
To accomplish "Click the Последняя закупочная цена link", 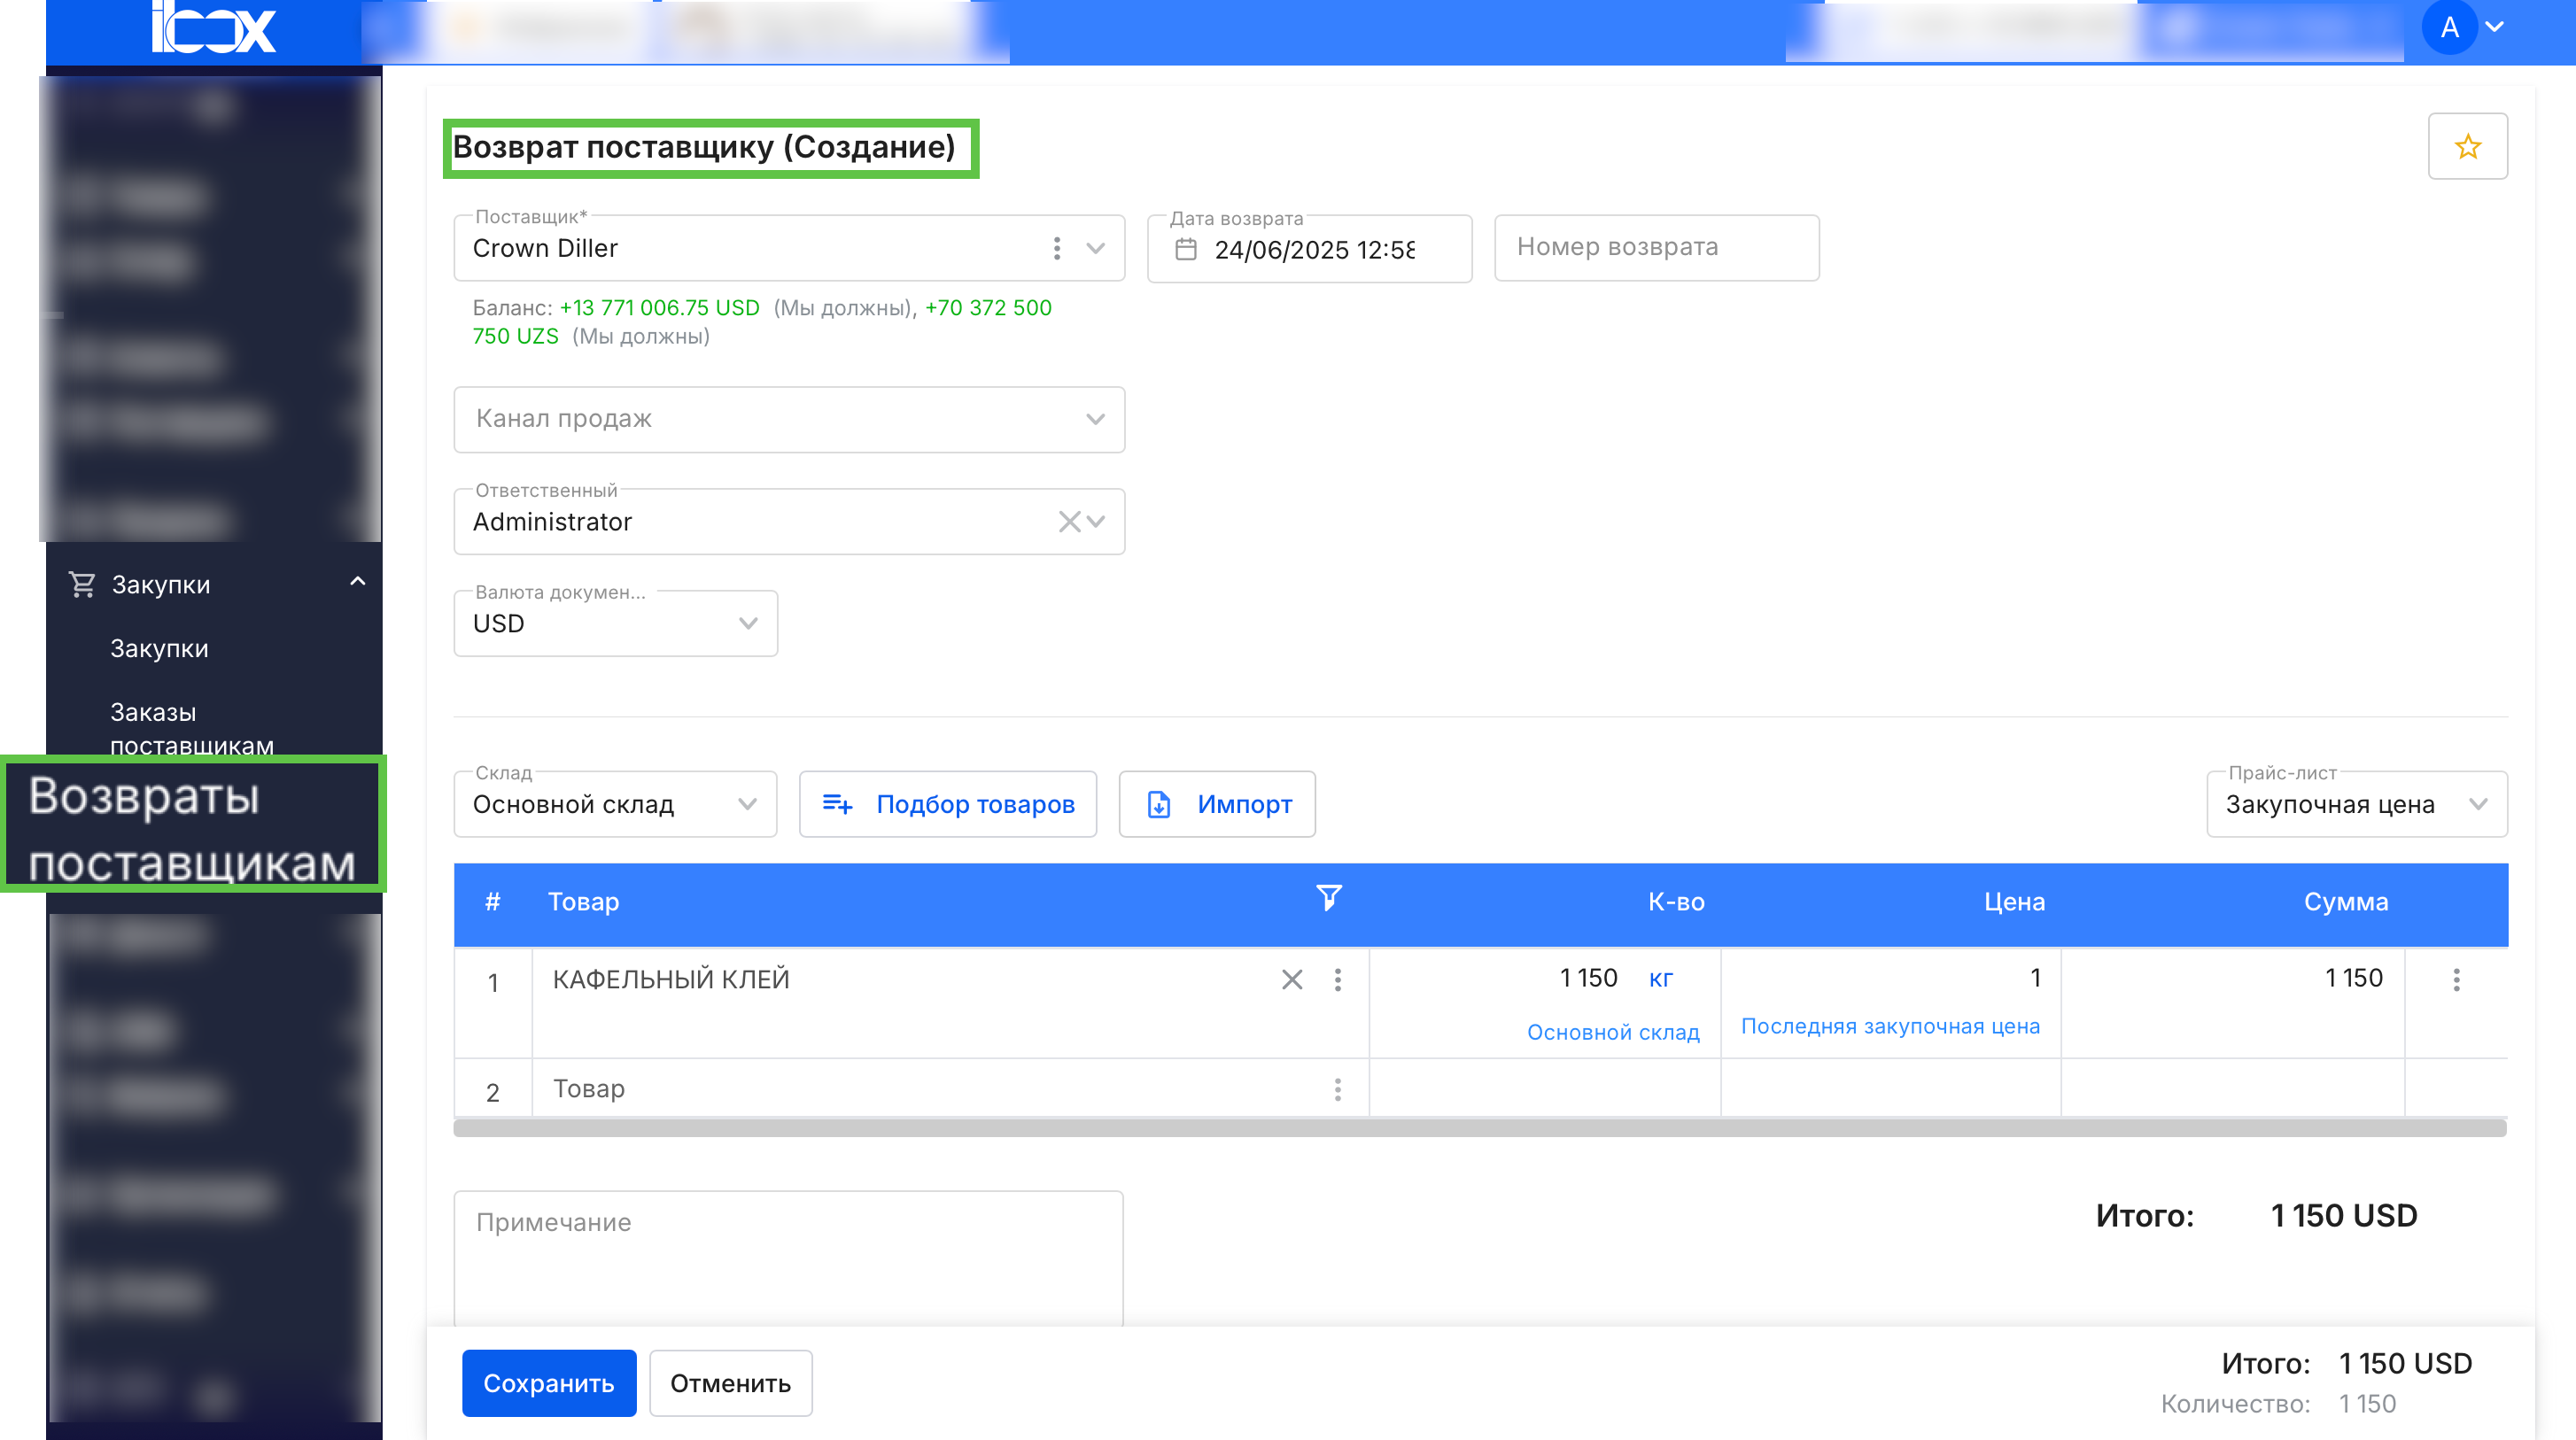I will (1889, 1026).
